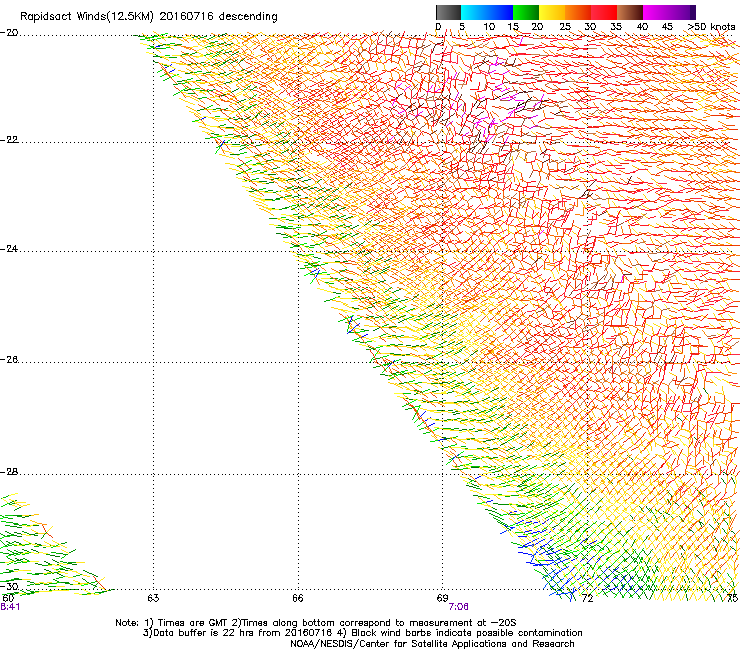Click the brown 35-40 knots legend swatch
Screen dimensions: 740x650
coord(630,12)
